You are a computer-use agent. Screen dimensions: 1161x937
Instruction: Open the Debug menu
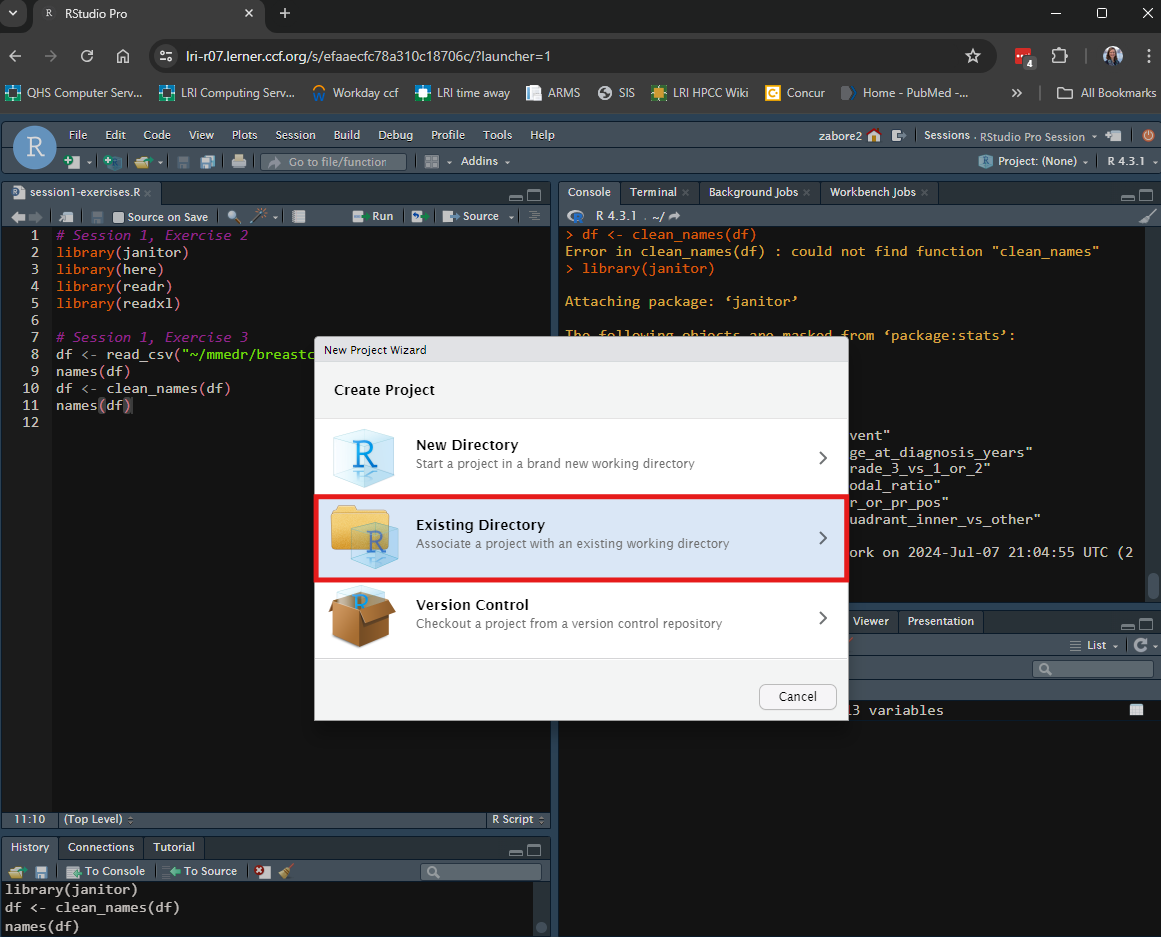coord(395,135)
